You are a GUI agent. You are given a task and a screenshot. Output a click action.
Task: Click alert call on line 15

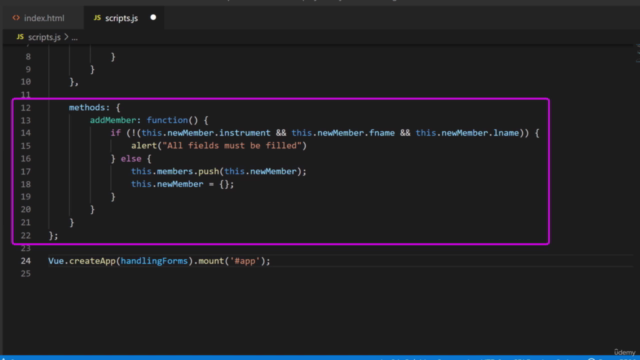(x=144, y=146)
